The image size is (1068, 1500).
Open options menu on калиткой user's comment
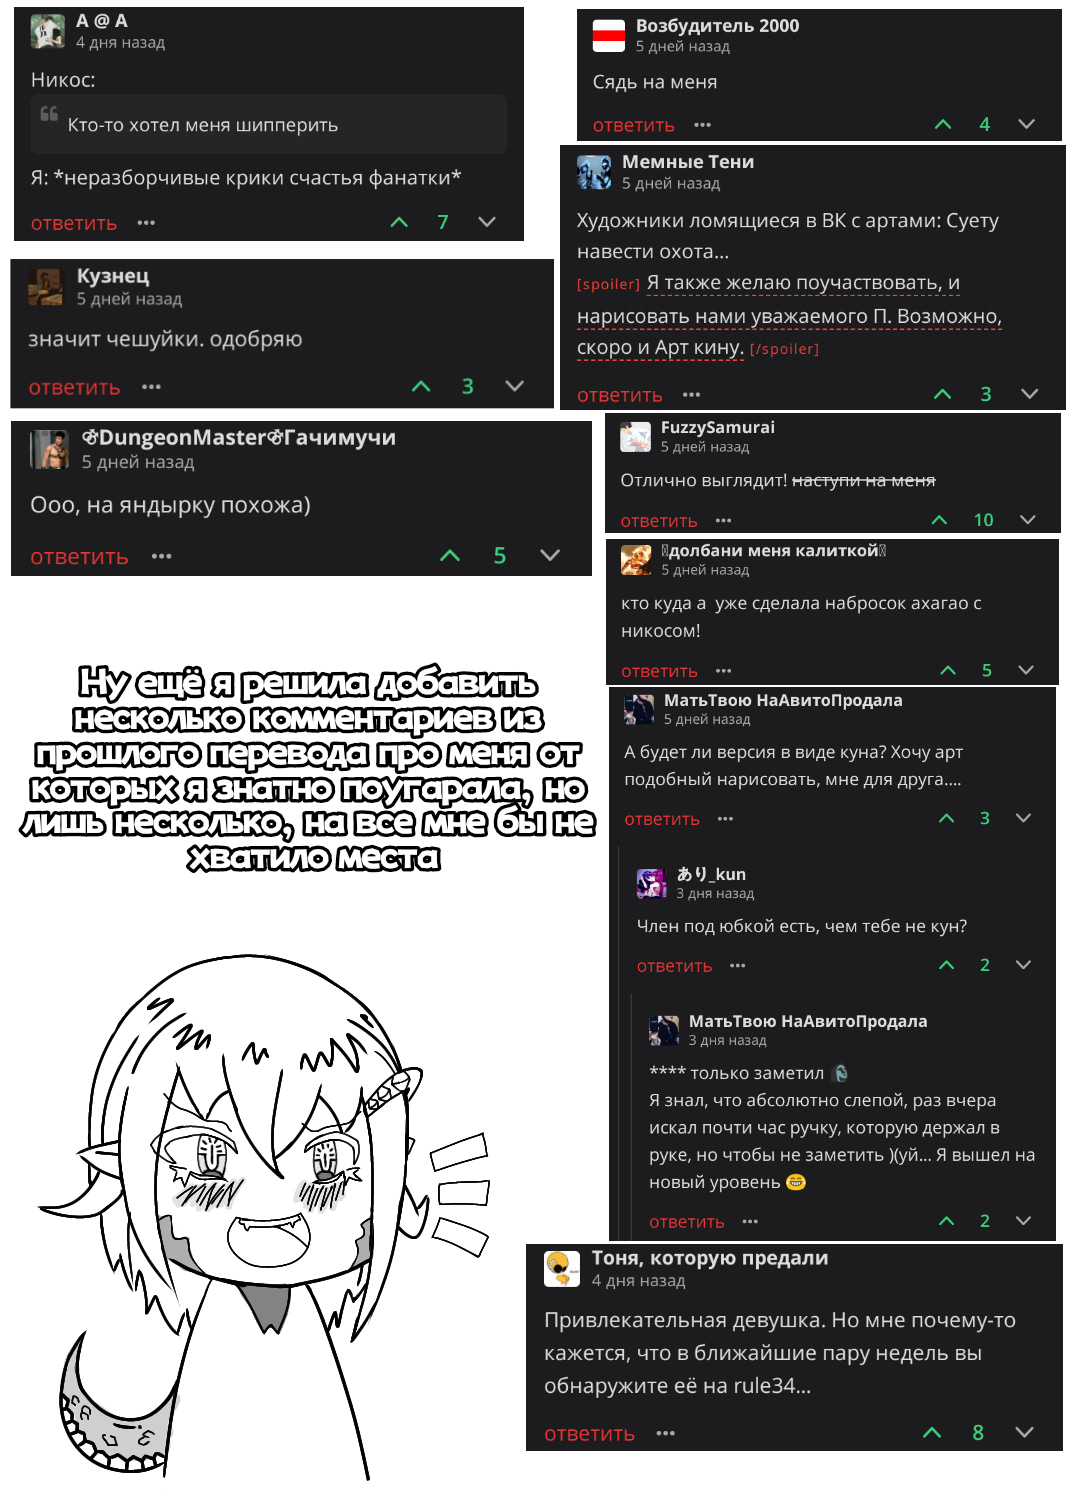[724, 671]
